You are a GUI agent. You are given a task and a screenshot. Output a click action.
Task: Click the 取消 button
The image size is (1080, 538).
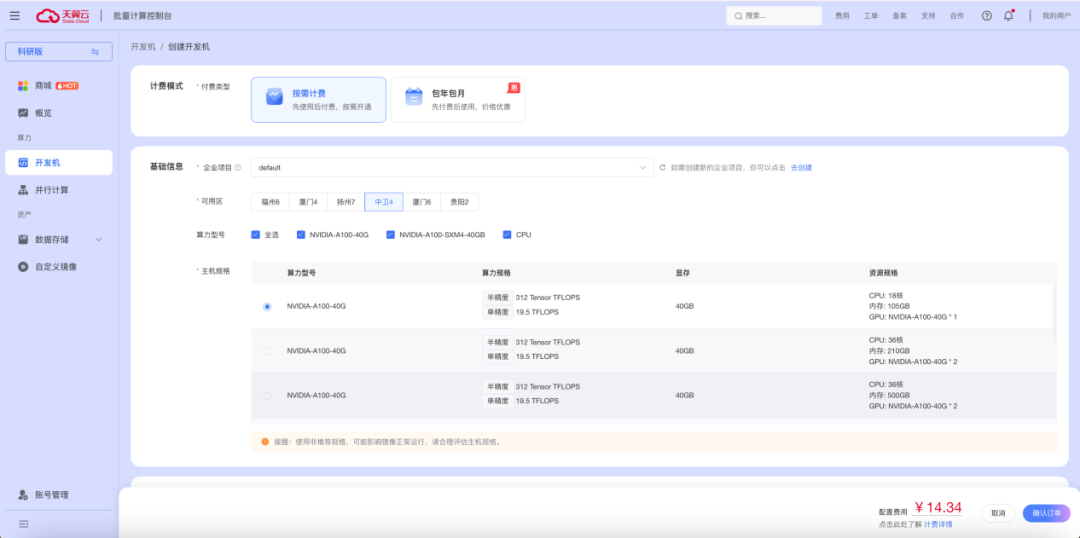click(998, 513)
